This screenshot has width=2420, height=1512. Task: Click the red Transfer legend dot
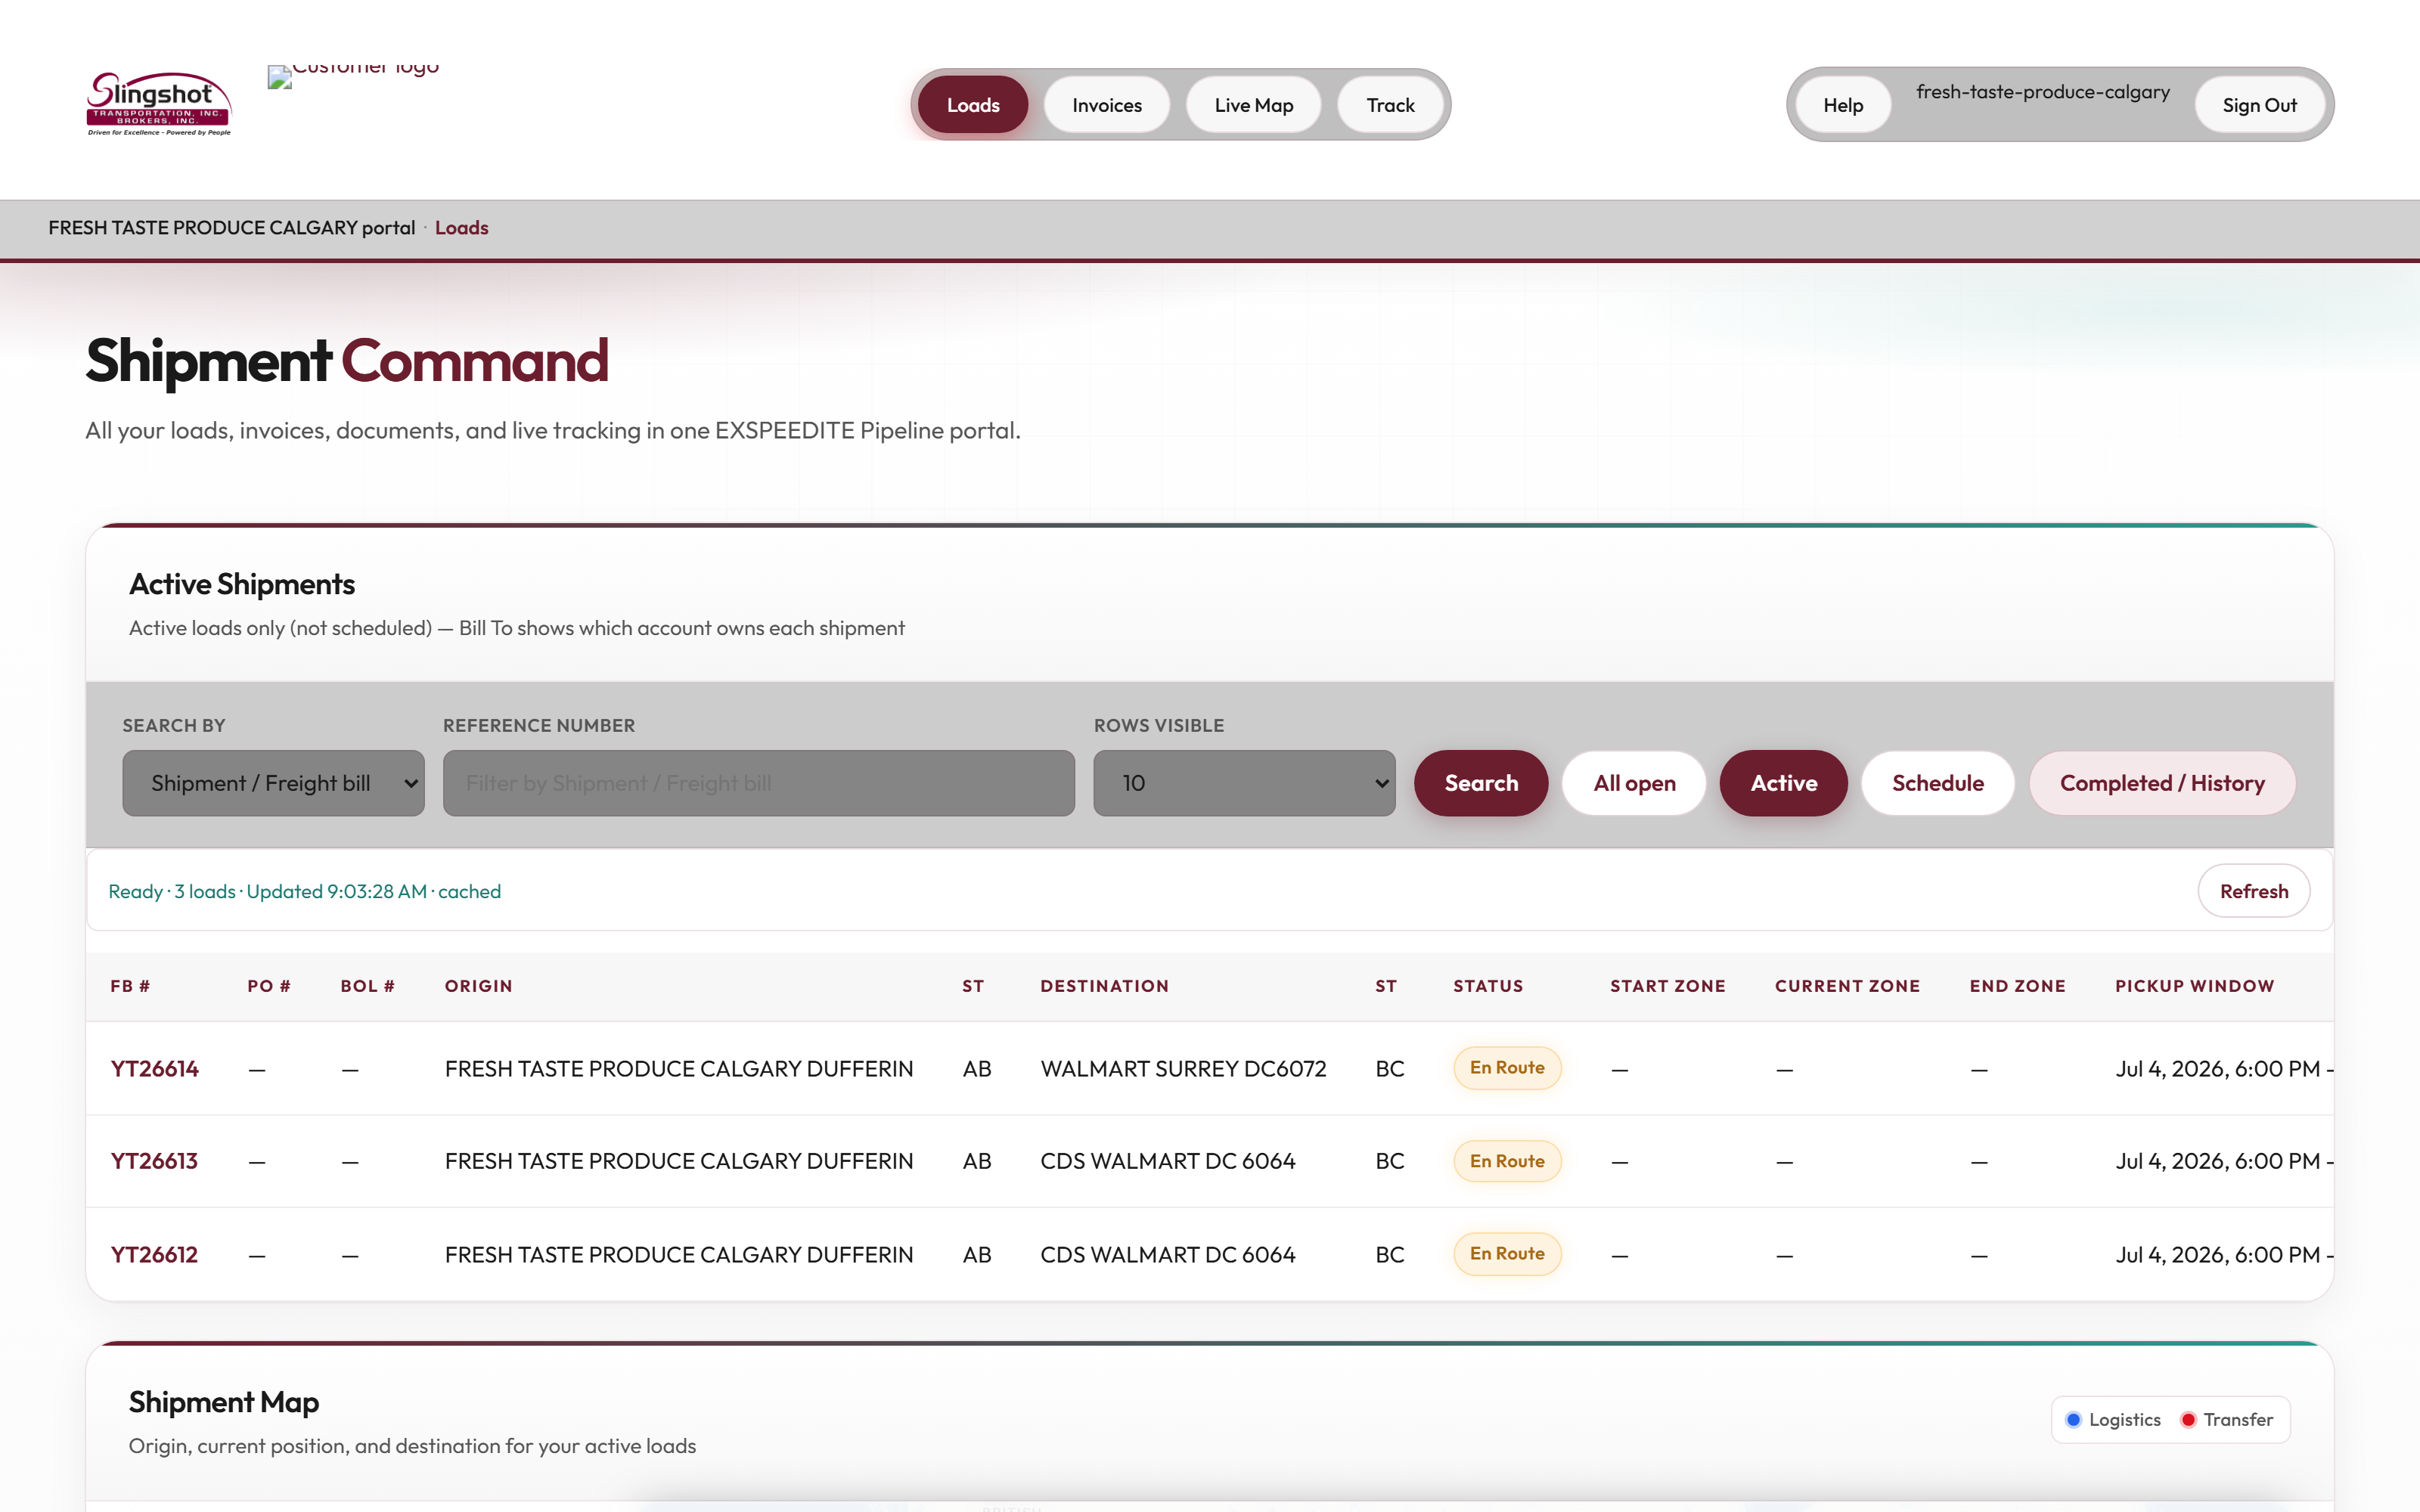click(x=2188, y=1420)
